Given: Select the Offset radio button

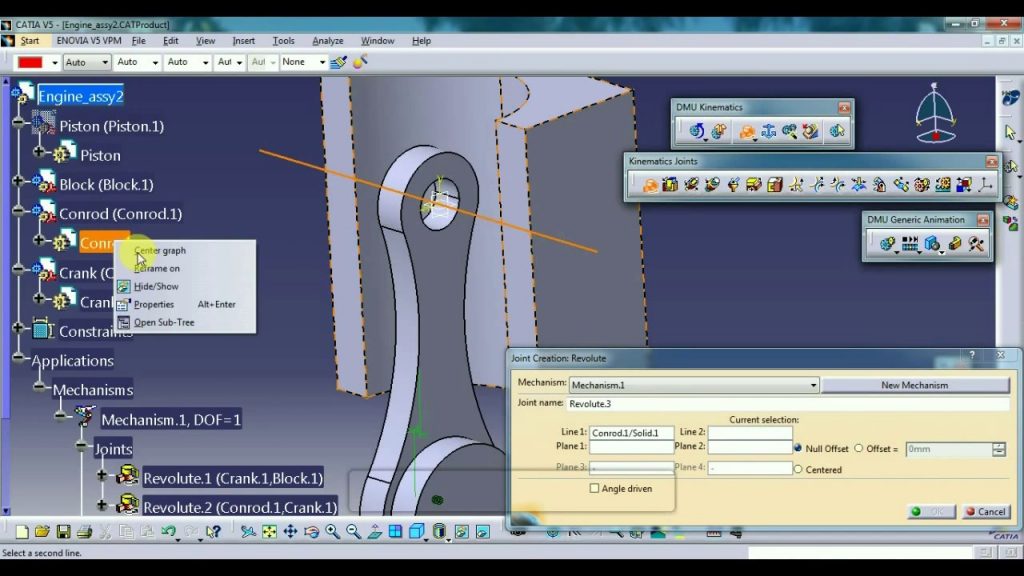Looking at the screenshot, I should click(857, 448).
